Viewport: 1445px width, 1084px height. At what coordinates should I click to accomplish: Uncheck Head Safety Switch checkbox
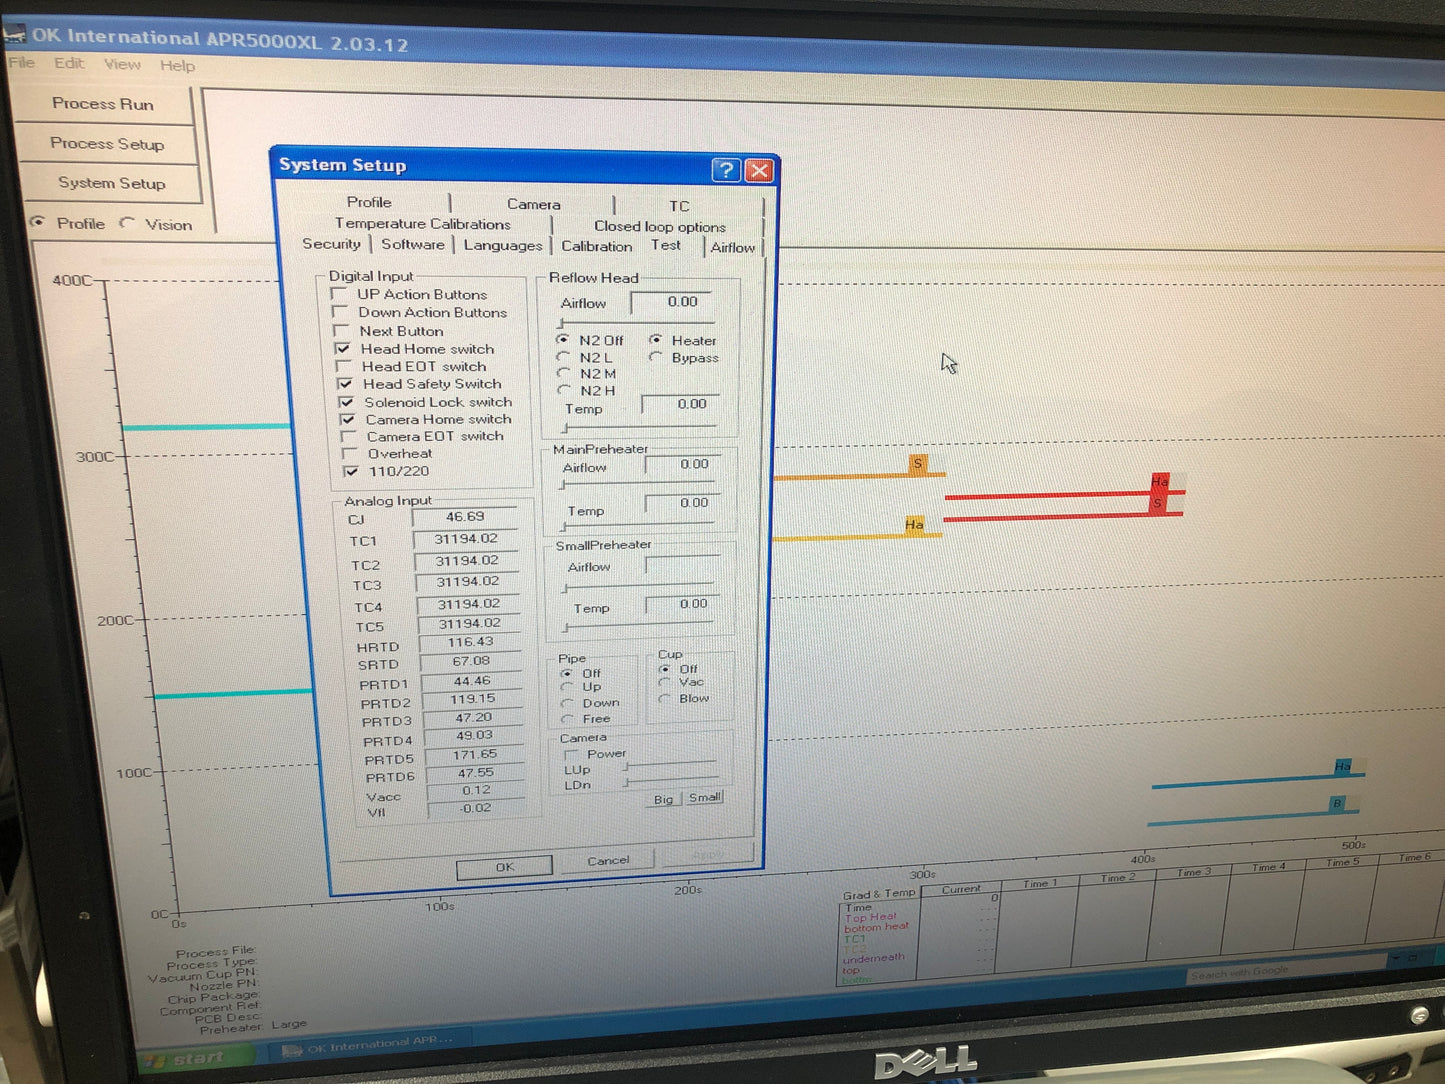coord(344,383)
